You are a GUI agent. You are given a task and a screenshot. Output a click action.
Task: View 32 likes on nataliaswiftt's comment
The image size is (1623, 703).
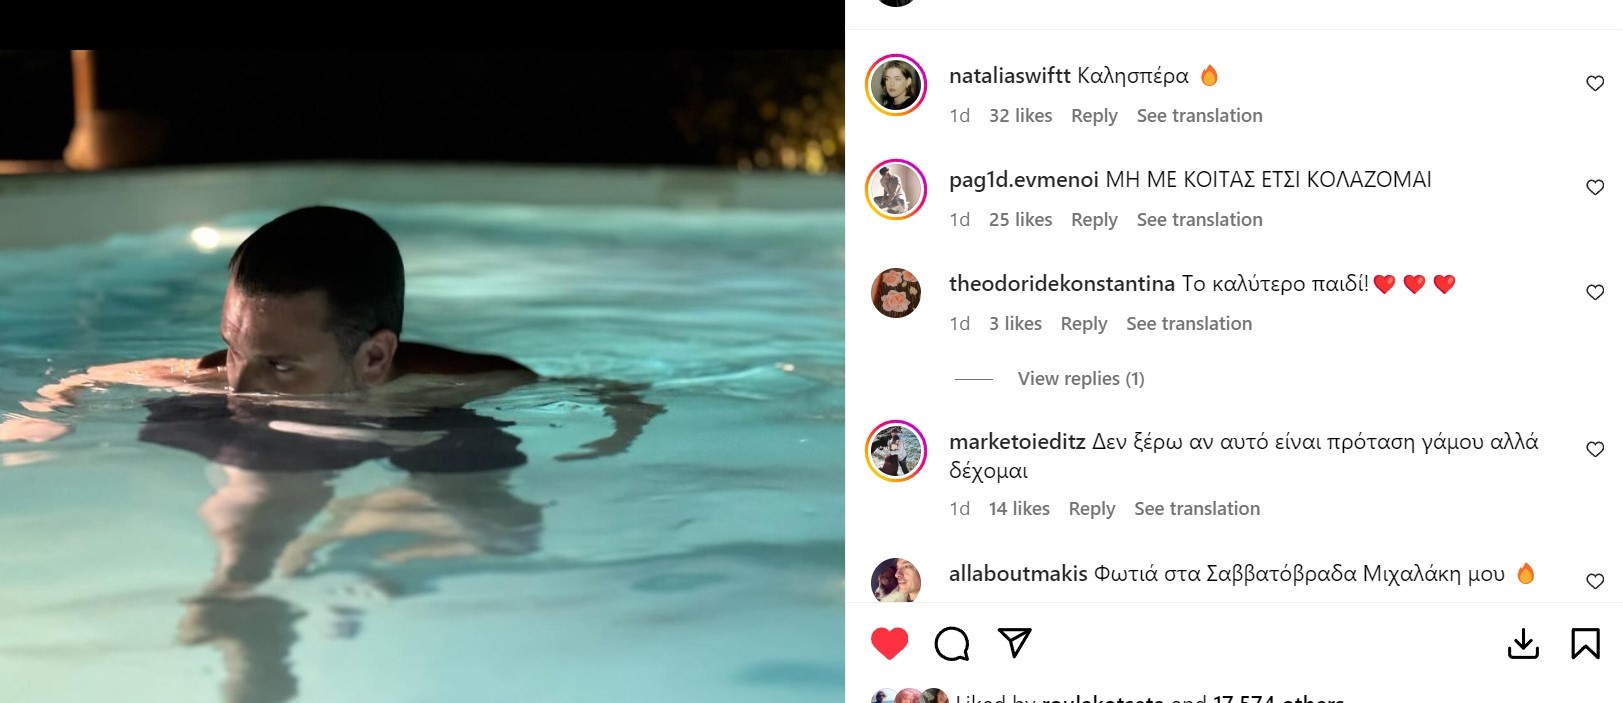[1020, 116]
